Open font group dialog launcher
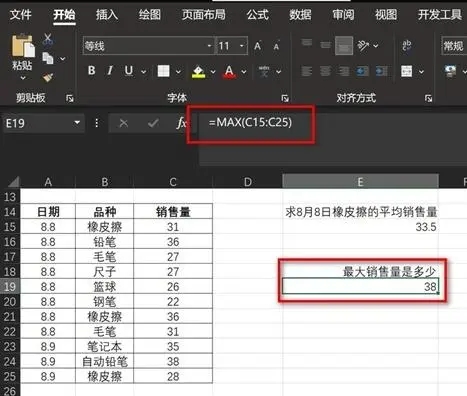Image resolution: width=467 pixels, height=396 pixels. click(285, 98)
